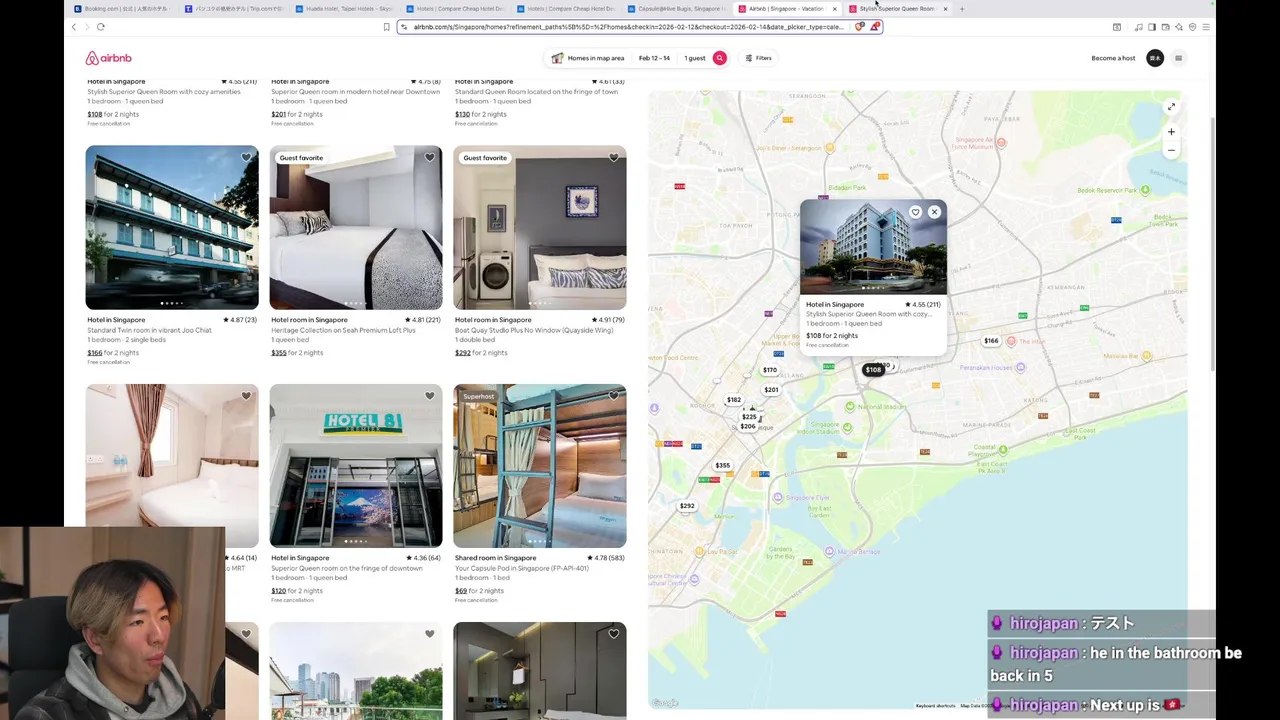Wishlist the Boat Quay Studio listing
The height and width of the screenshot is (720, 1280).
(614, 158)
